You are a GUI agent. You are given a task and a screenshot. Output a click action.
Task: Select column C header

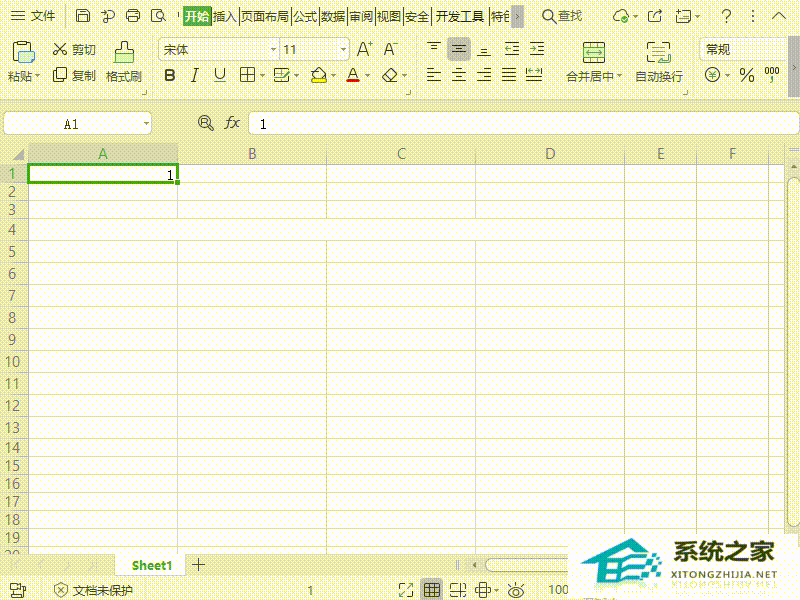[x=401, y=154]
